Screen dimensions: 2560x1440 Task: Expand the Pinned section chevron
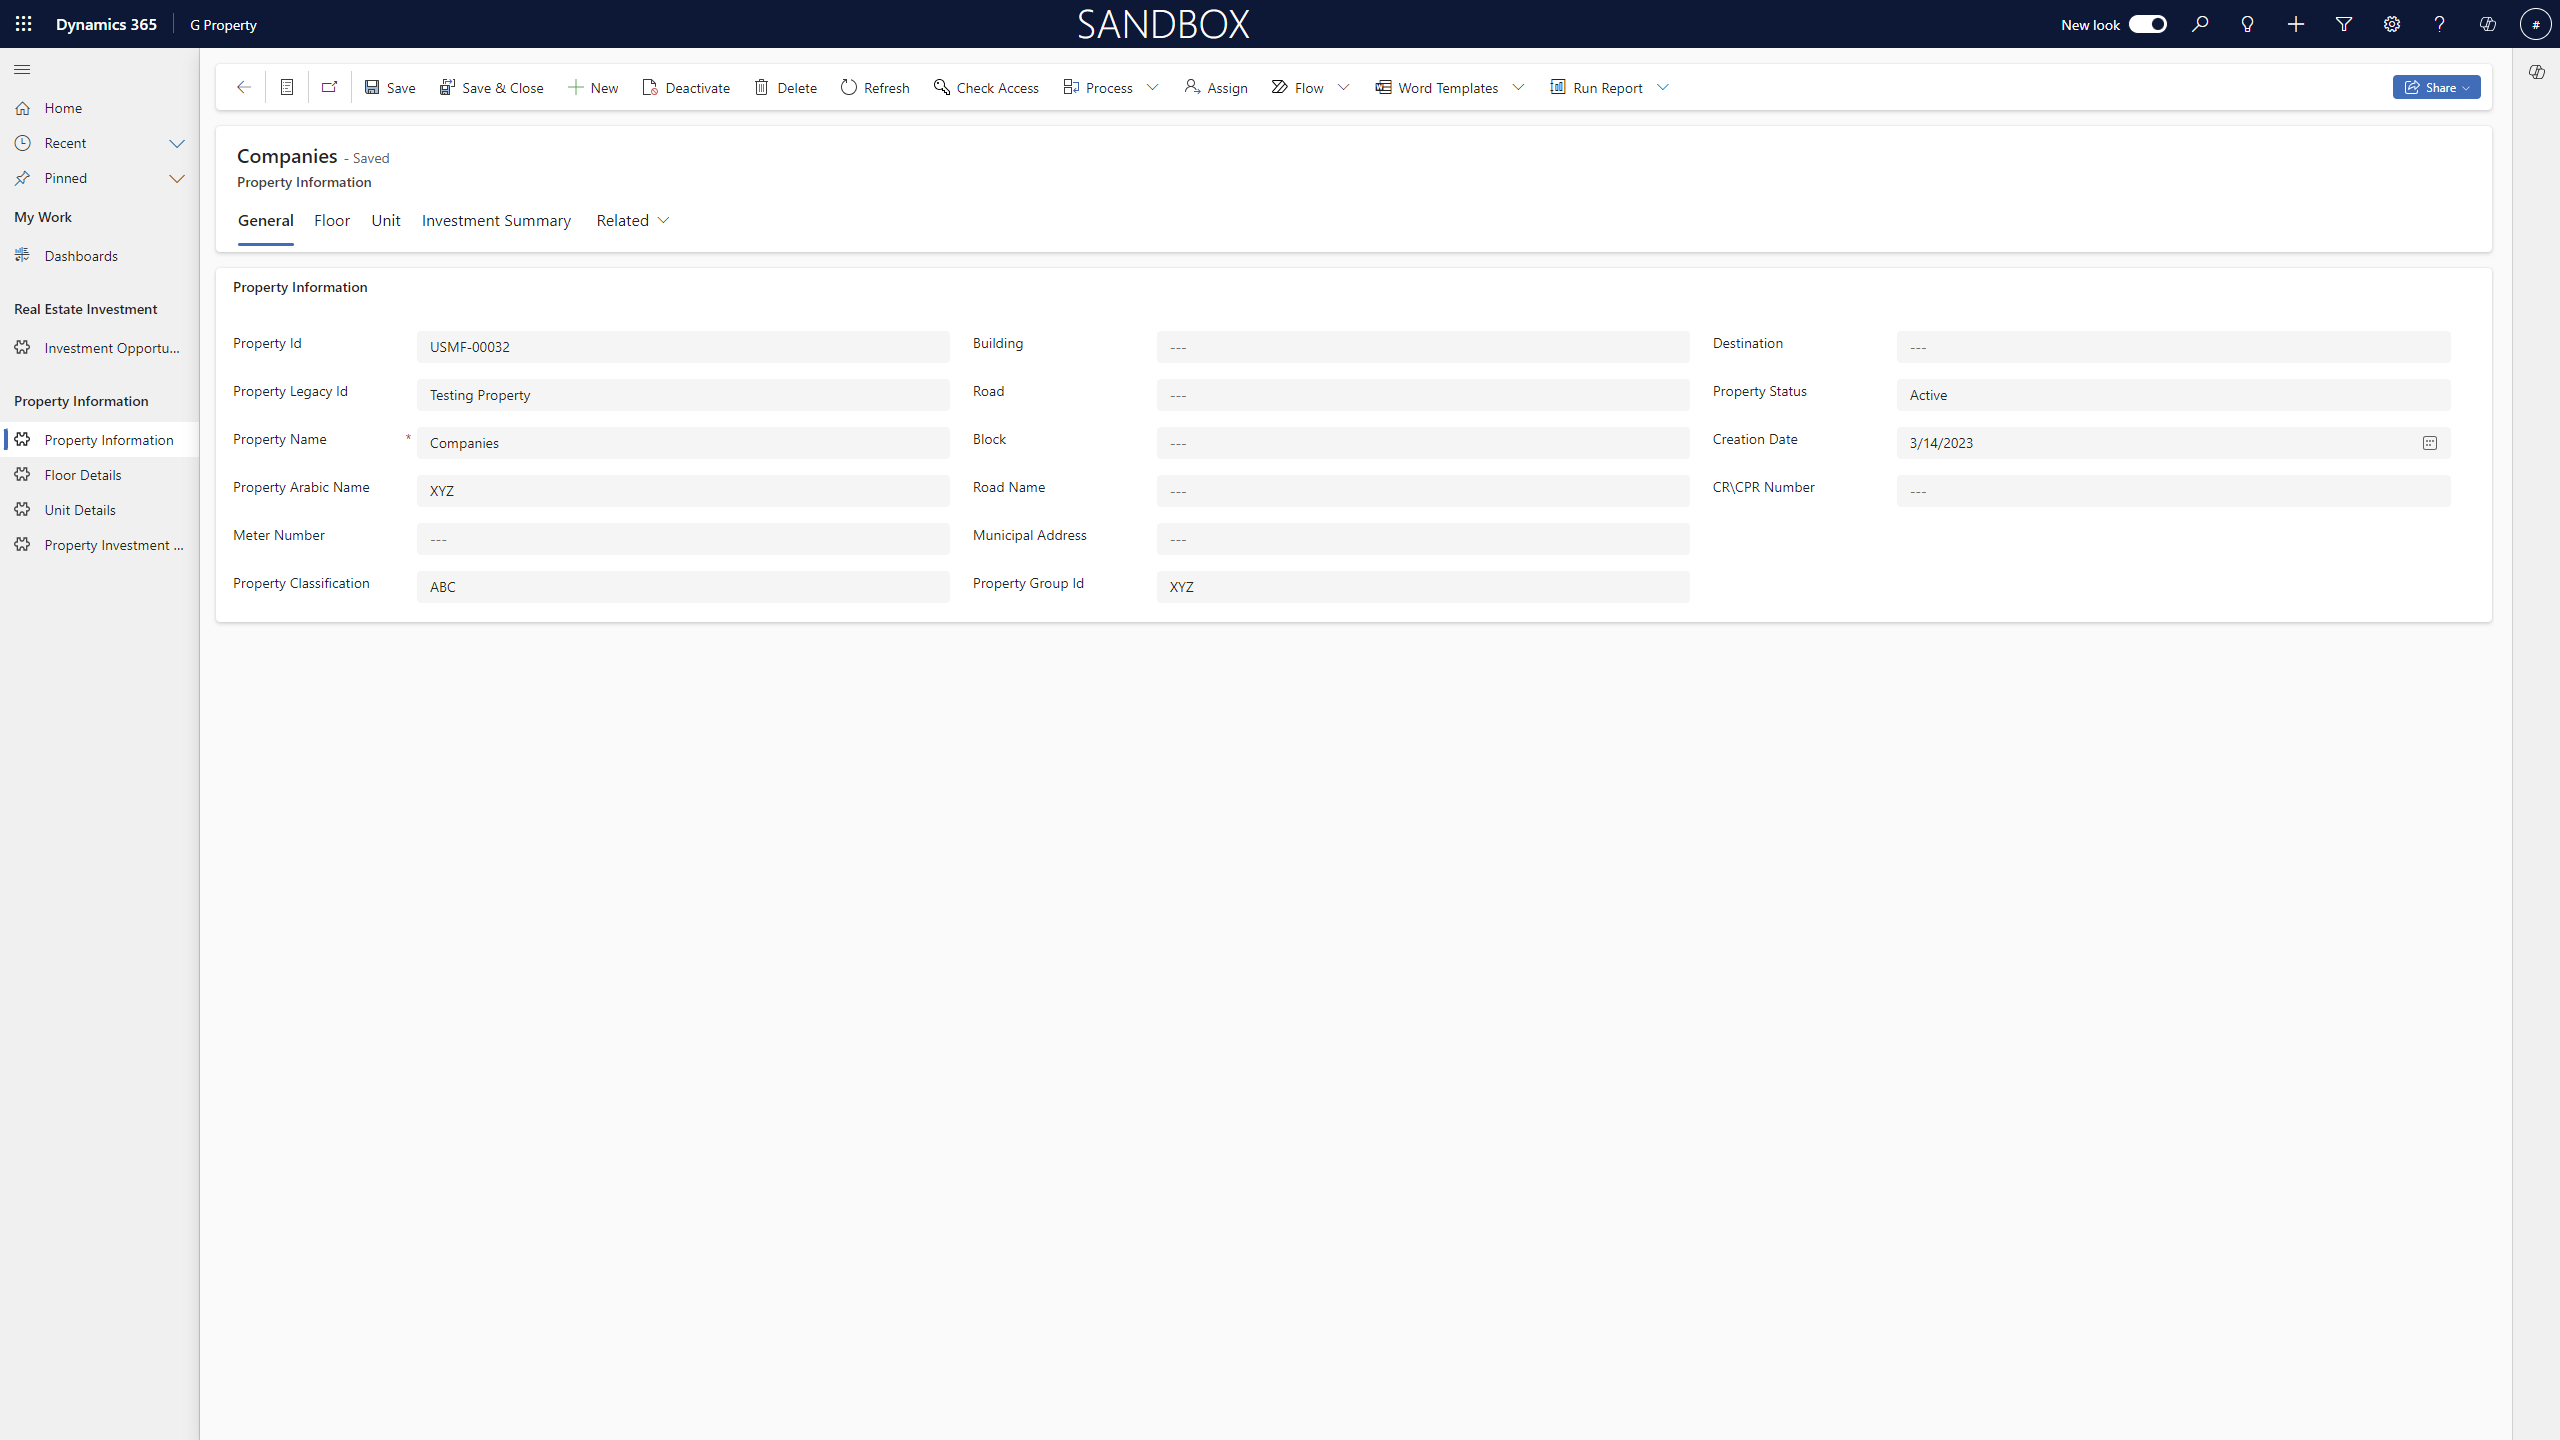tap(177, 178)
